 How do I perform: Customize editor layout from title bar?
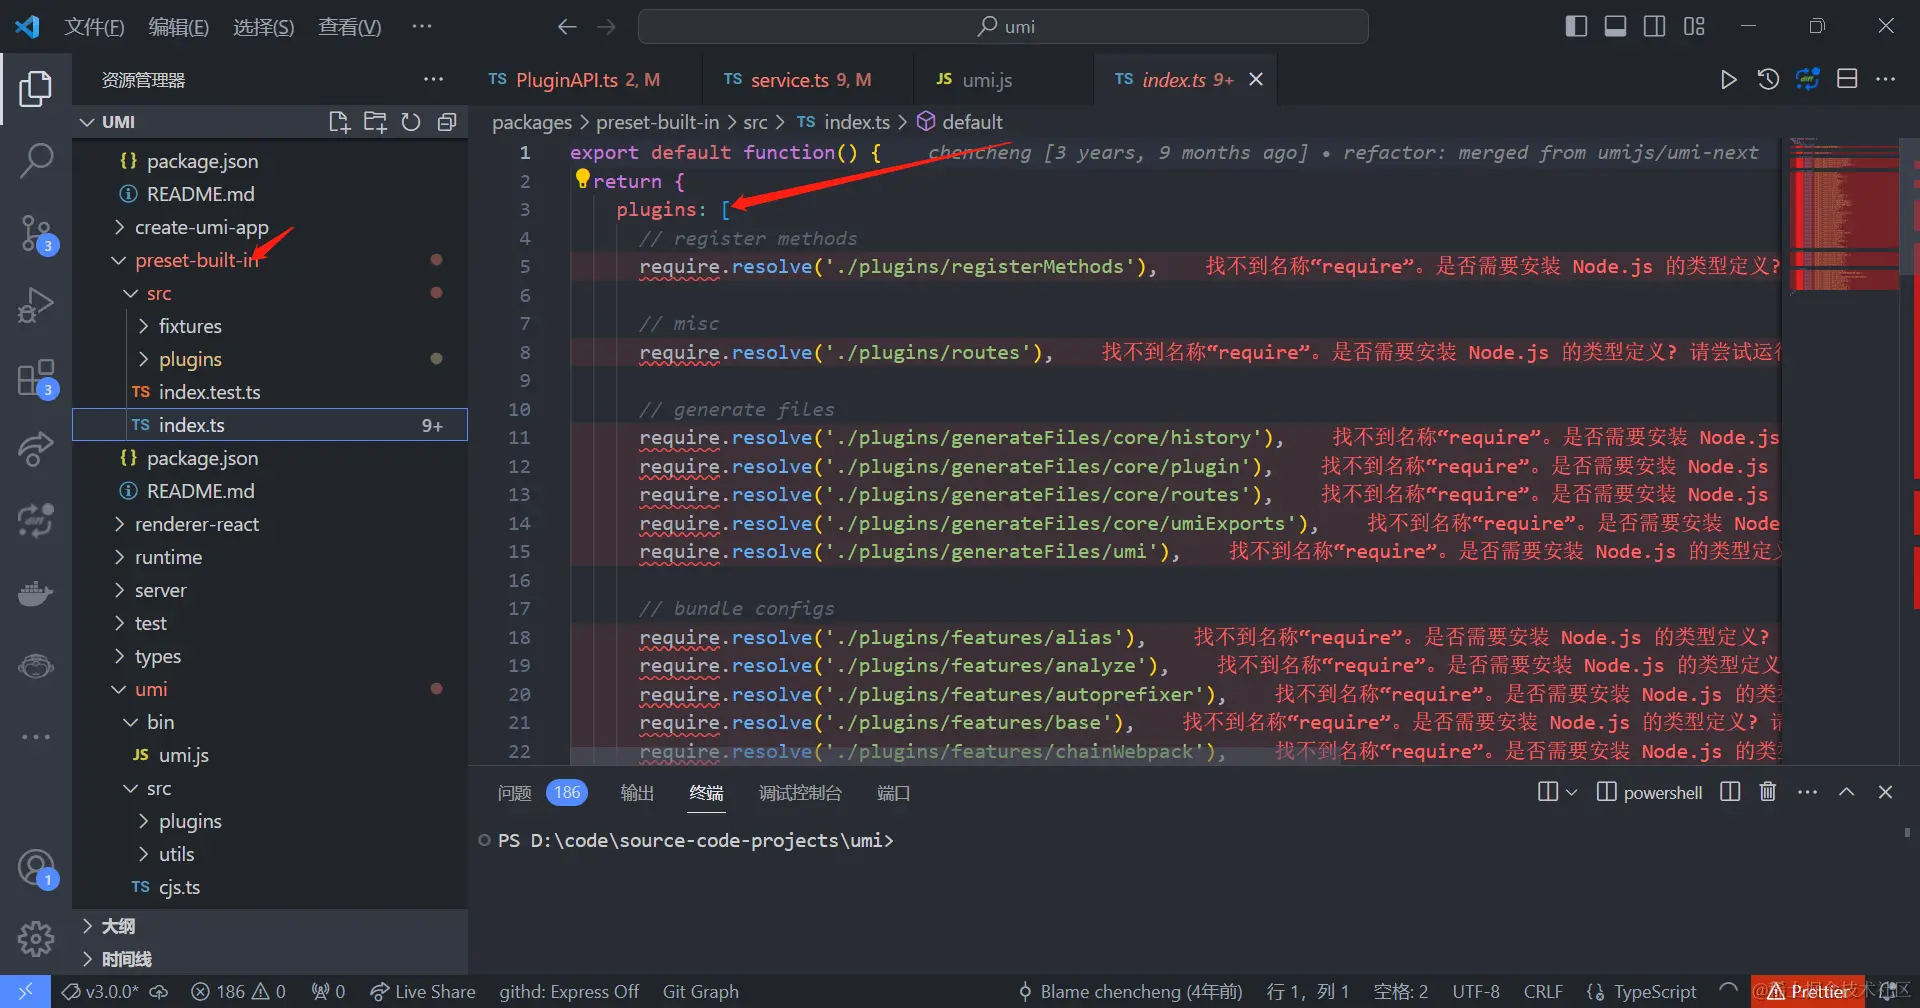click(1694, 26)
